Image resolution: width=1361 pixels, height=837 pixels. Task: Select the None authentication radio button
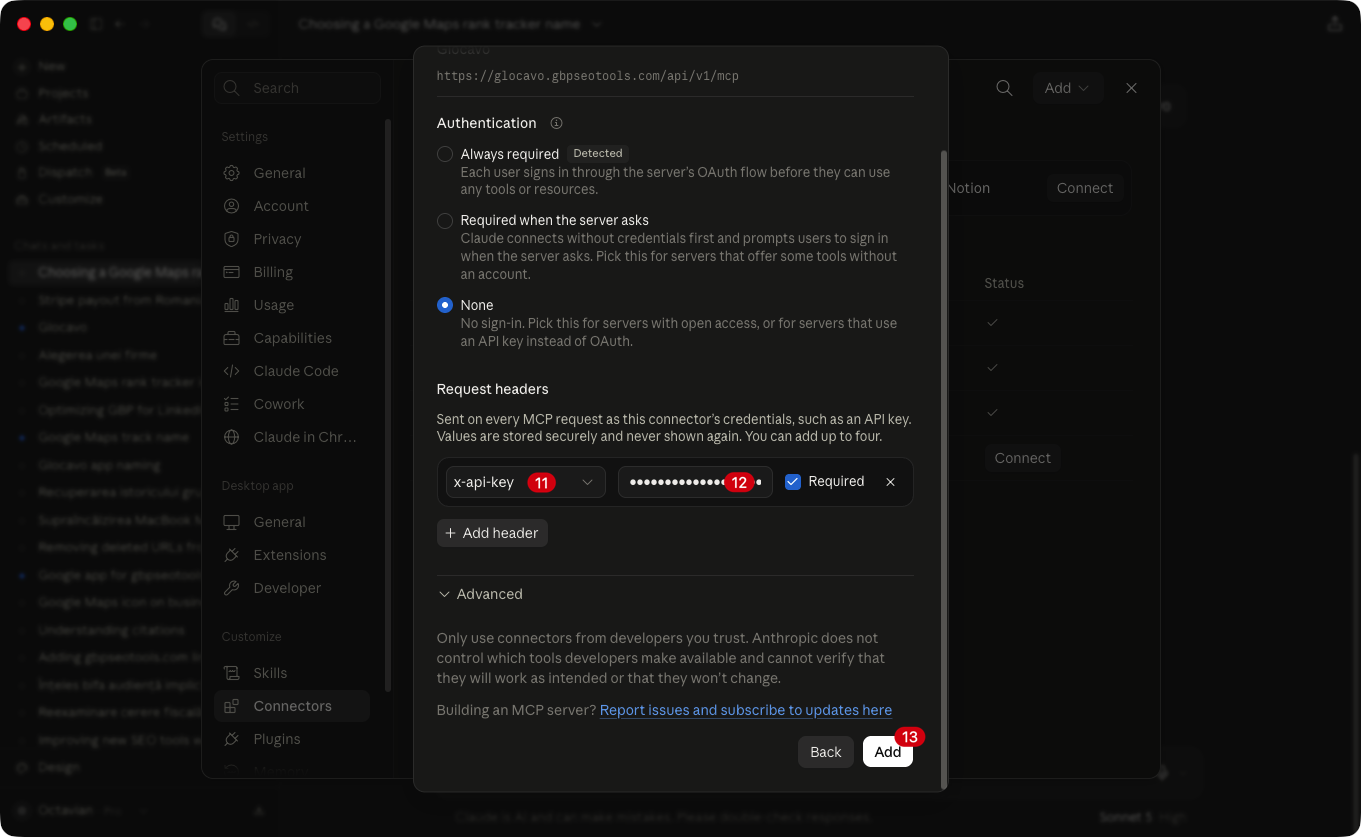pos(445,305)
